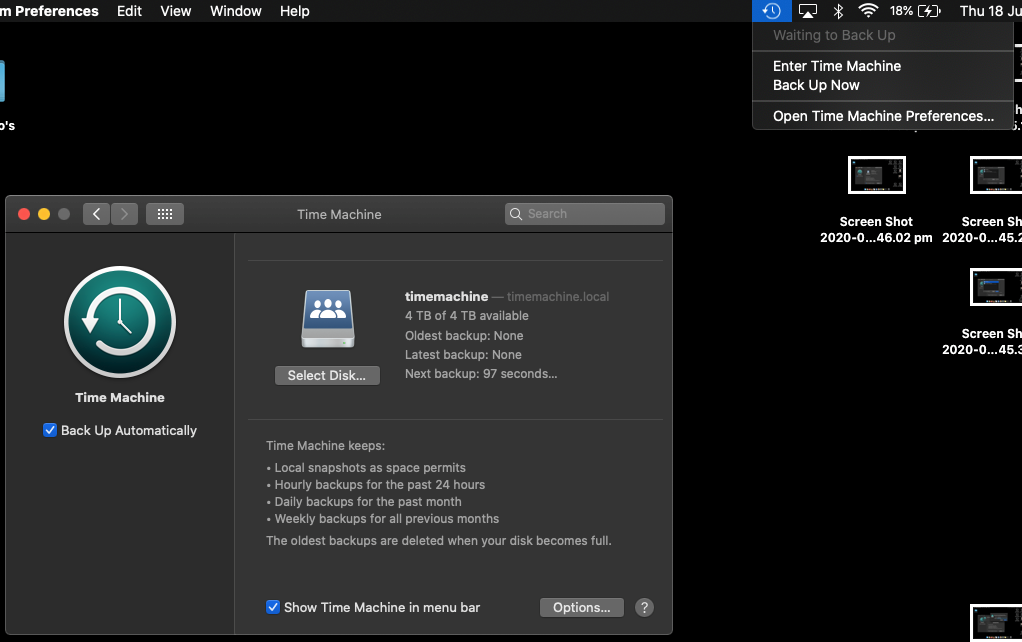Click the 18% battery percentage text
This screenshot has height=642, width=1022.
(901, 11)
